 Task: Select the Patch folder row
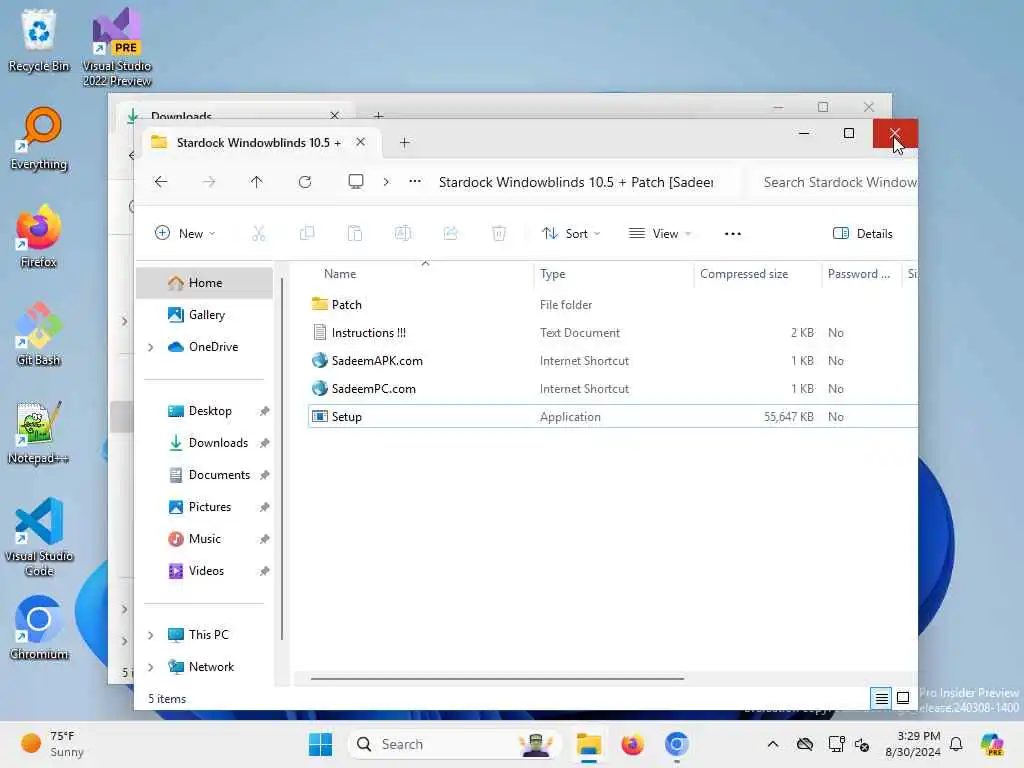click(x=613, y=304)
